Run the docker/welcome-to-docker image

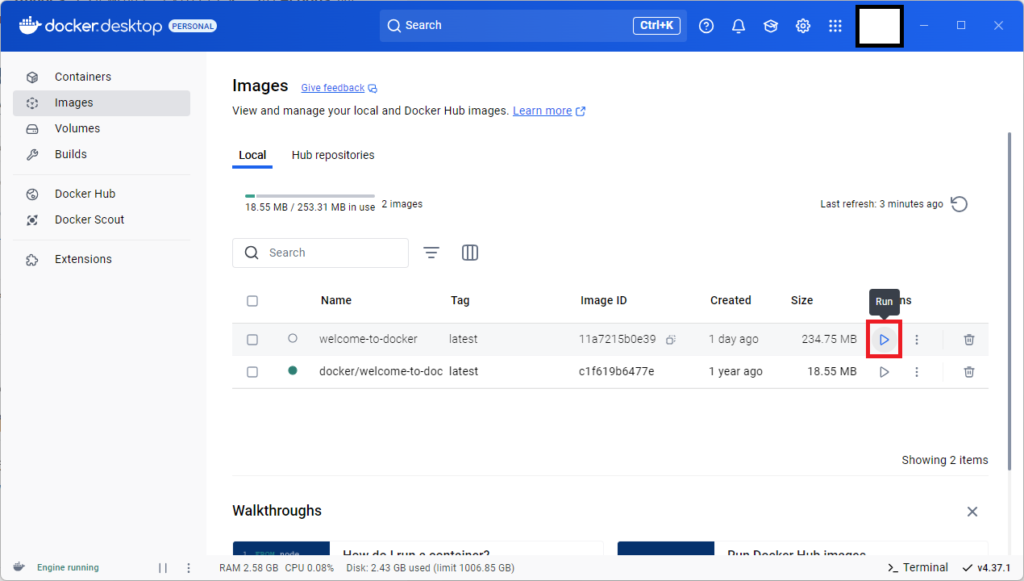click(884, 371)
